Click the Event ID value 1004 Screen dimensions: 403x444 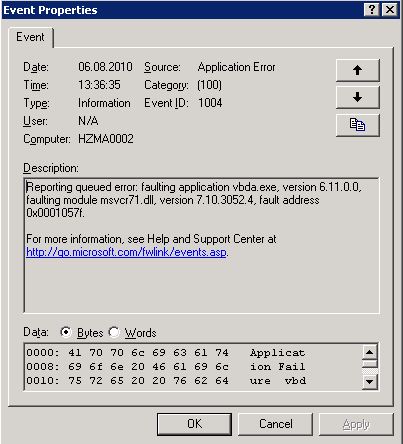coord(210,103)
